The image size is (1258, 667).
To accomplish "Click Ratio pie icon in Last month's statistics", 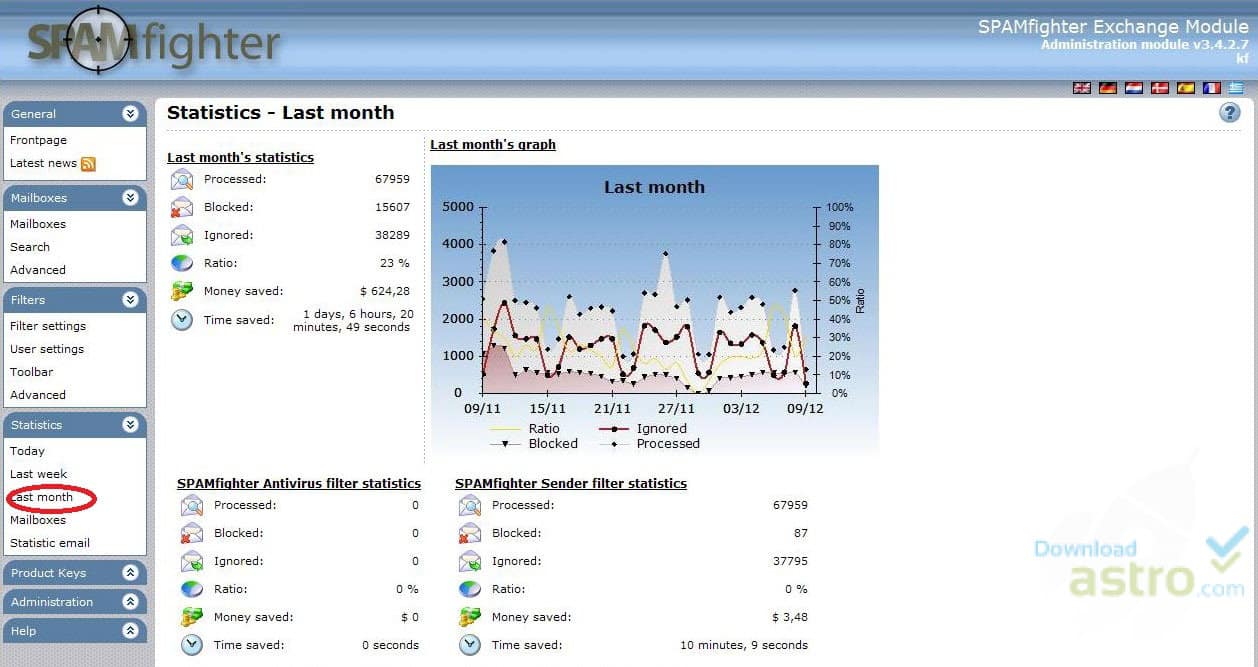I will click(x=181, y=264).
